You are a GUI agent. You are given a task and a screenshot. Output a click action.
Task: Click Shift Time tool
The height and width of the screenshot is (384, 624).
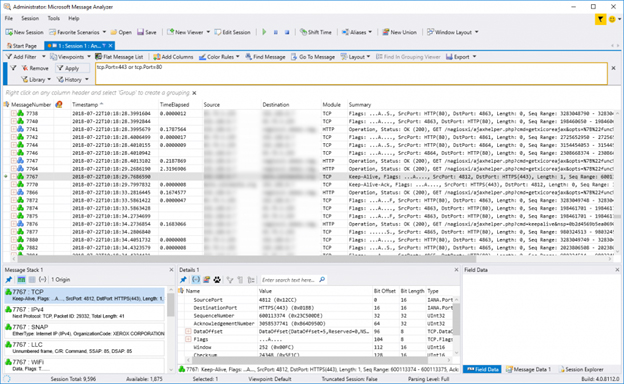coord(316,32)
